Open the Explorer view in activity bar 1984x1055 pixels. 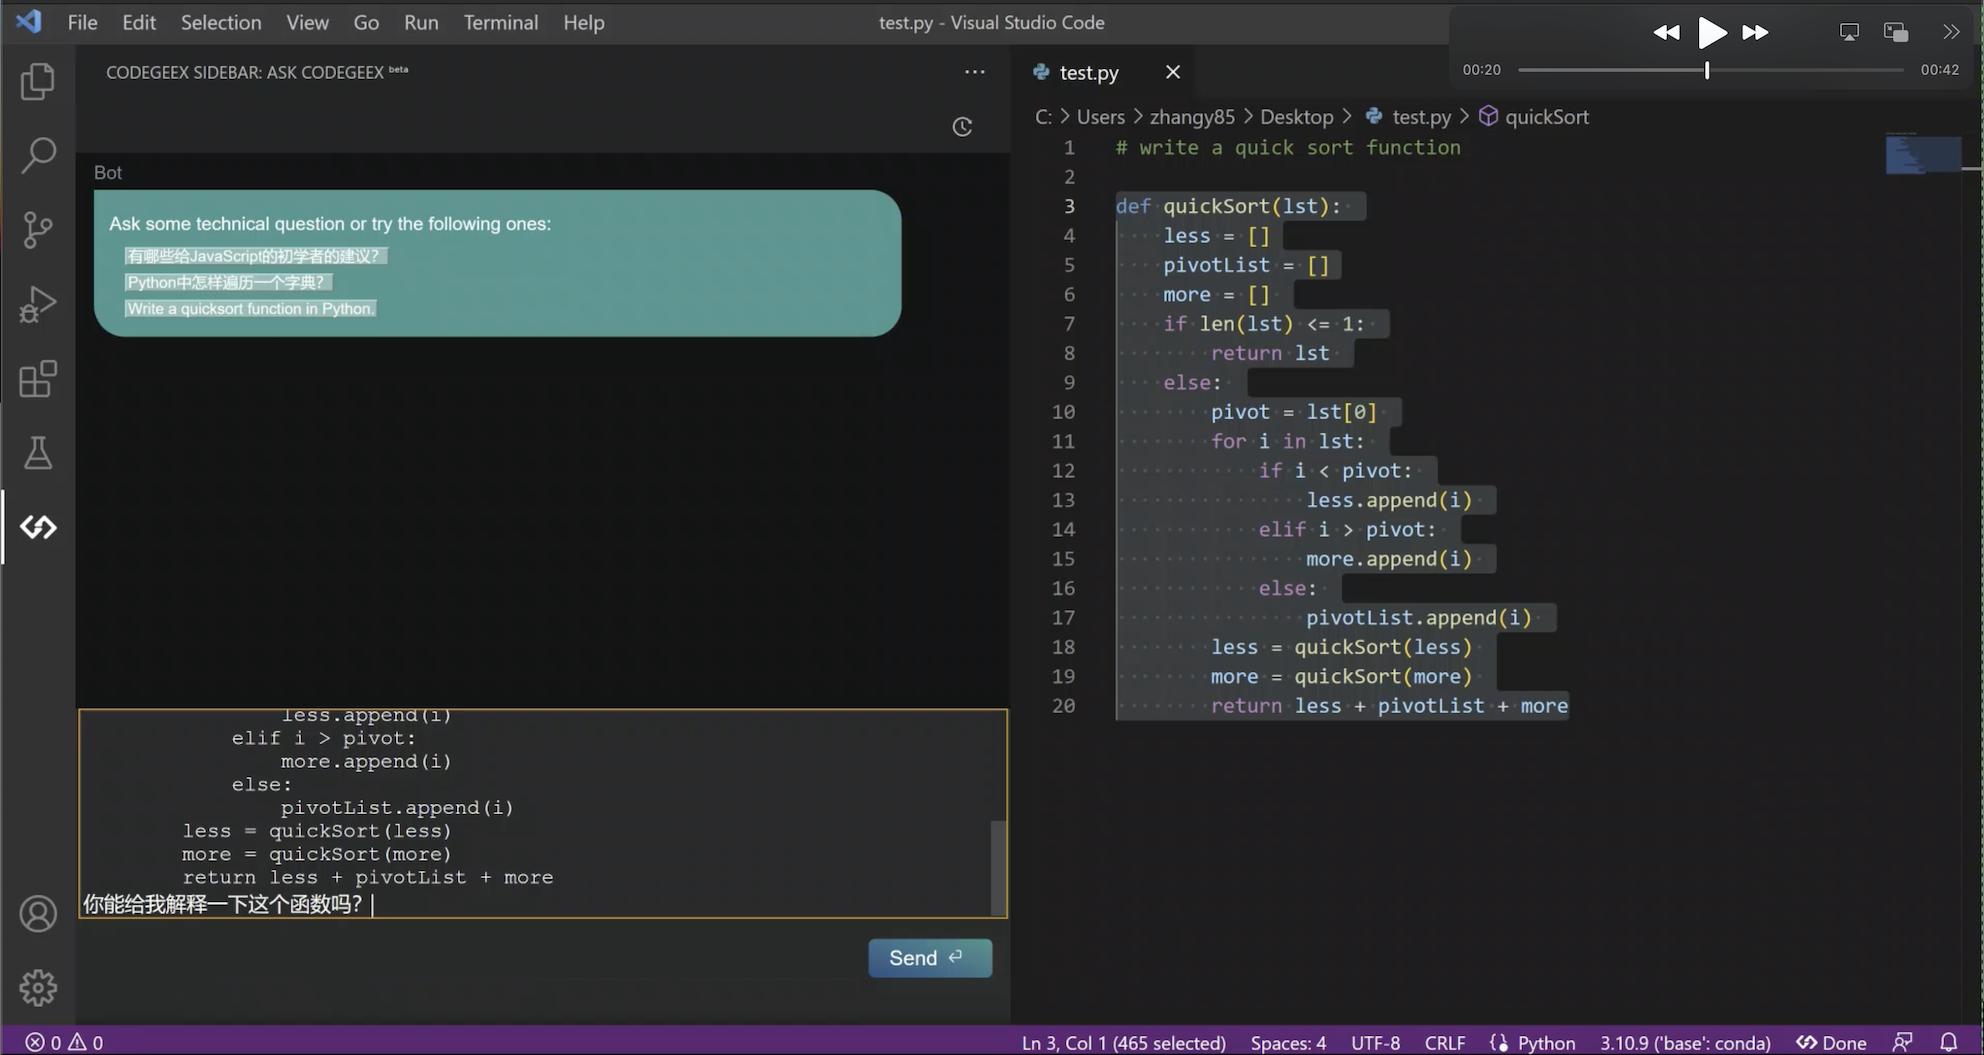(38, 82)
